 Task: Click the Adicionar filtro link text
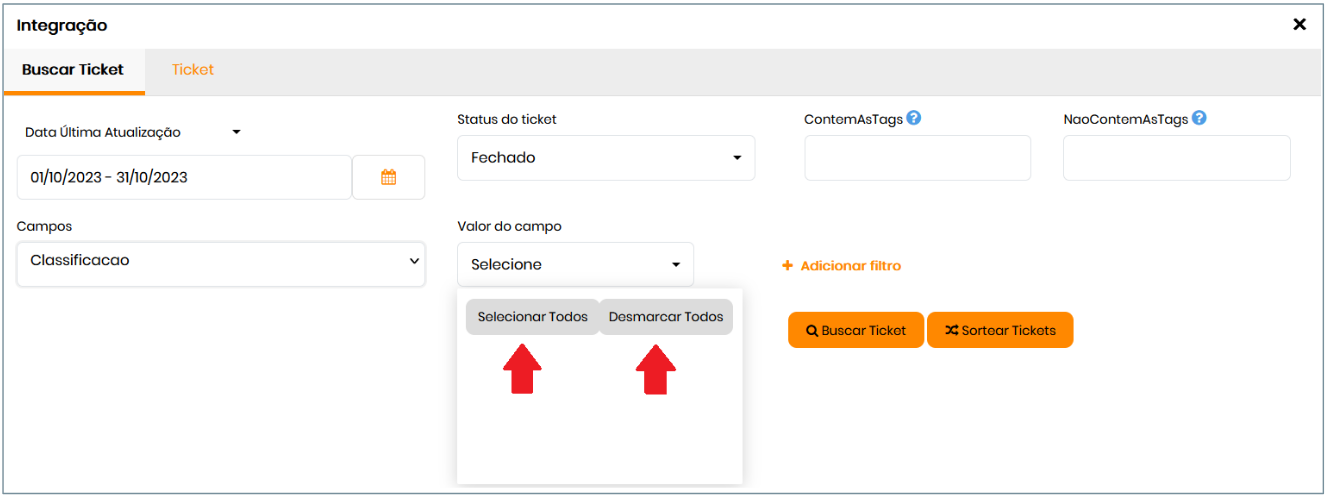tap(850, 266)
